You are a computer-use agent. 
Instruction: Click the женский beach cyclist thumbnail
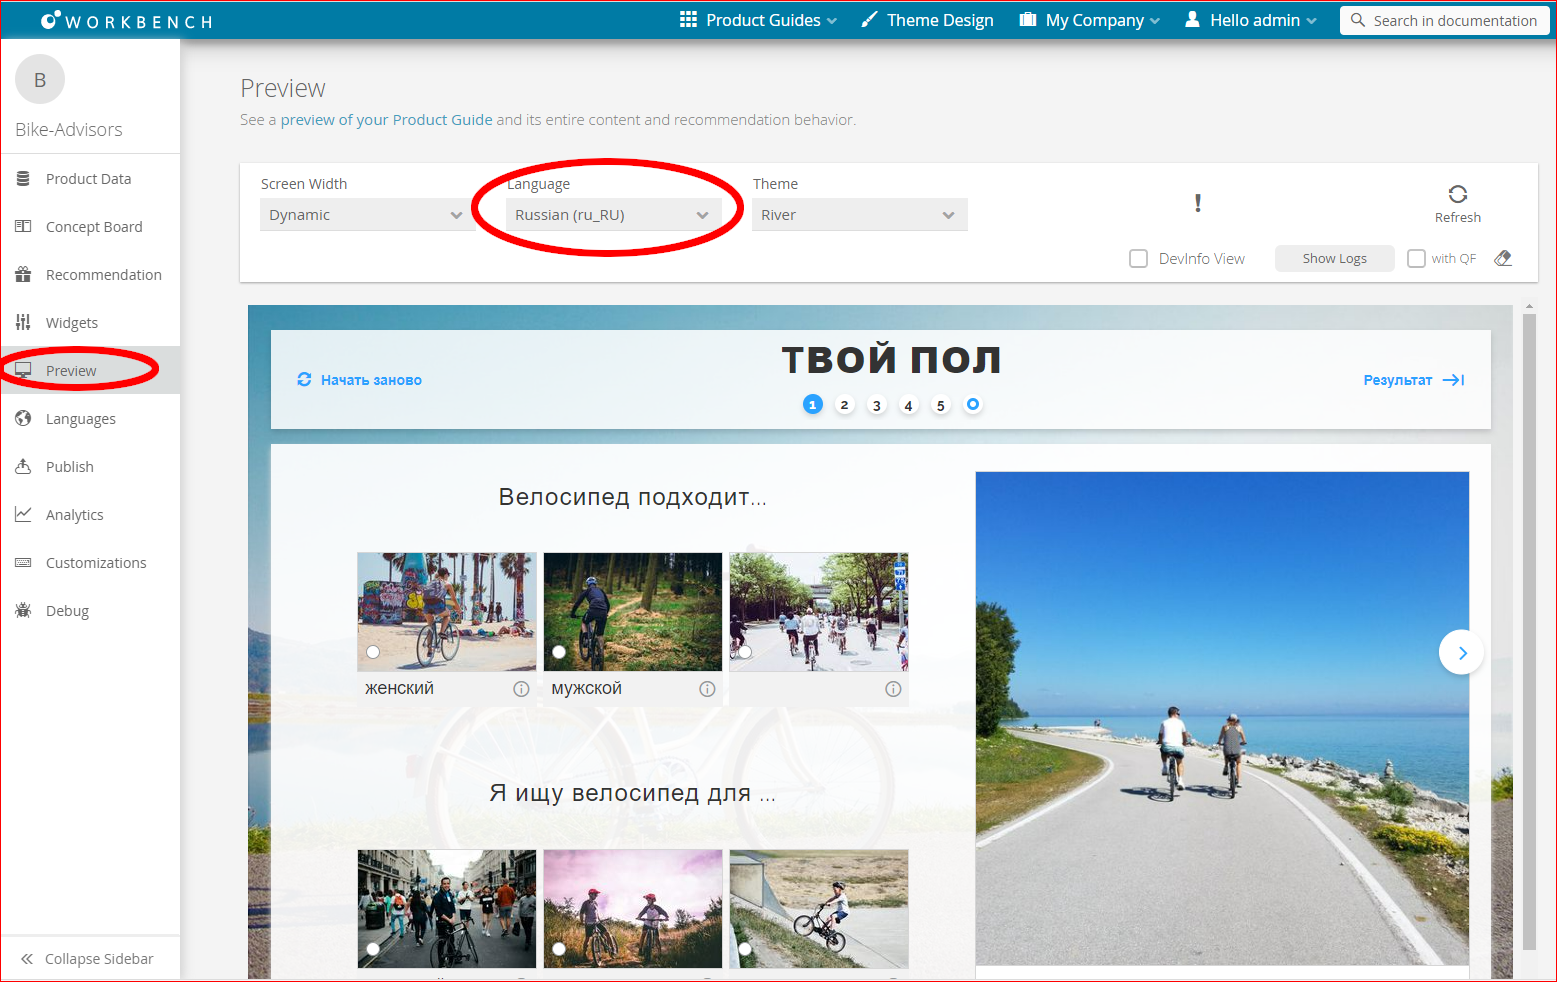point(447,612)
